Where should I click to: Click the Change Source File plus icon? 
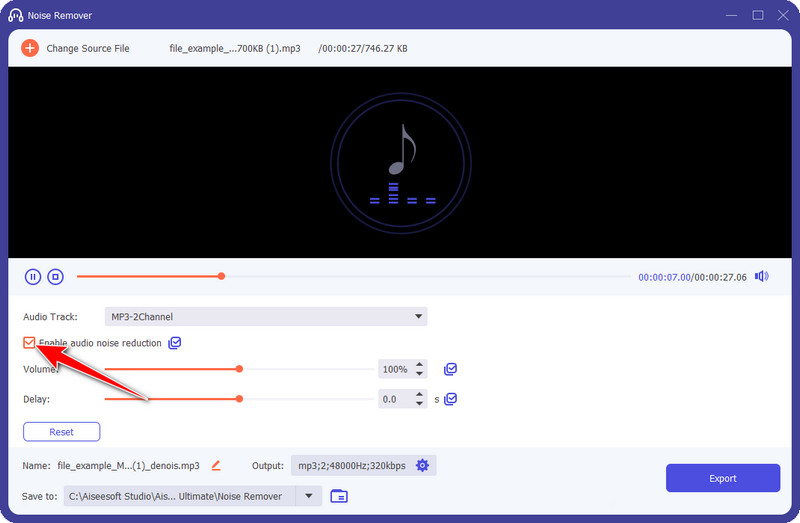pyautogui.click(x=30, y=48)
